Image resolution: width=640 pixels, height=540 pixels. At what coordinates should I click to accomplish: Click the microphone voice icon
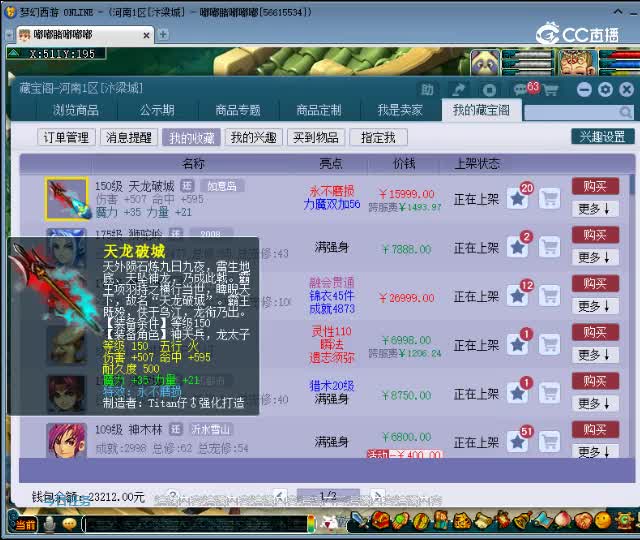click(49, 524)
